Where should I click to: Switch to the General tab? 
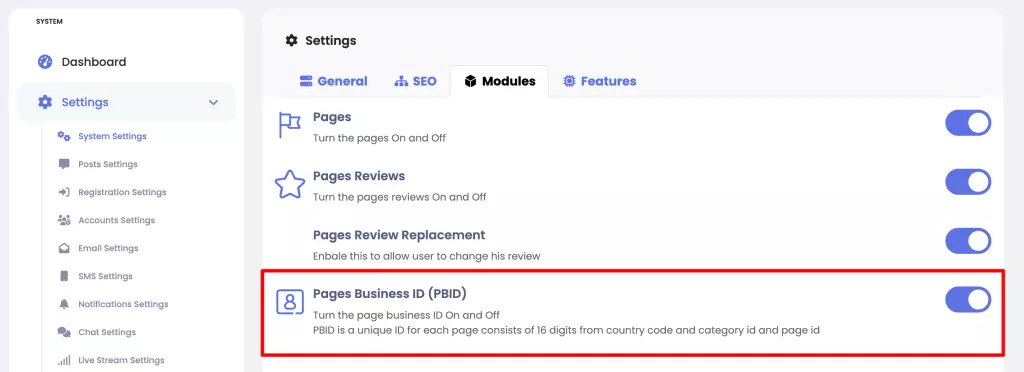coord(333,82)
